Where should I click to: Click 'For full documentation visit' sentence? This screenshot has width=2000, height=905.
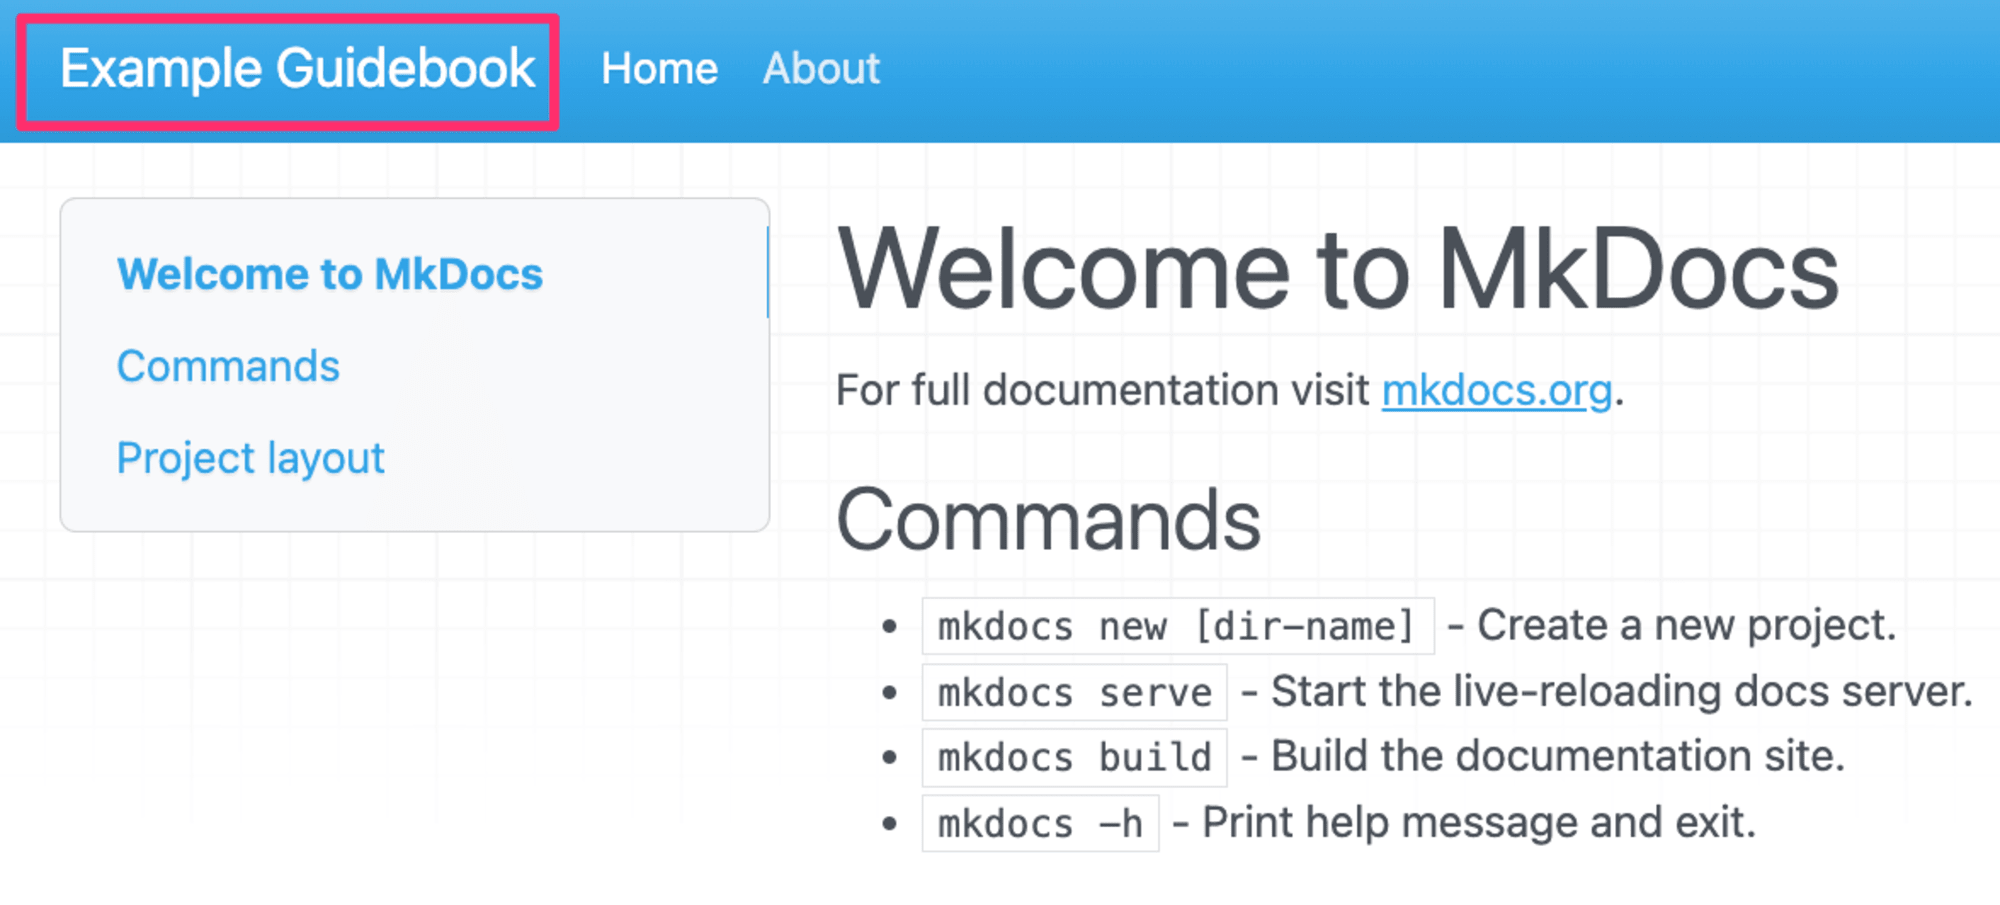(x=1102, y=390)
